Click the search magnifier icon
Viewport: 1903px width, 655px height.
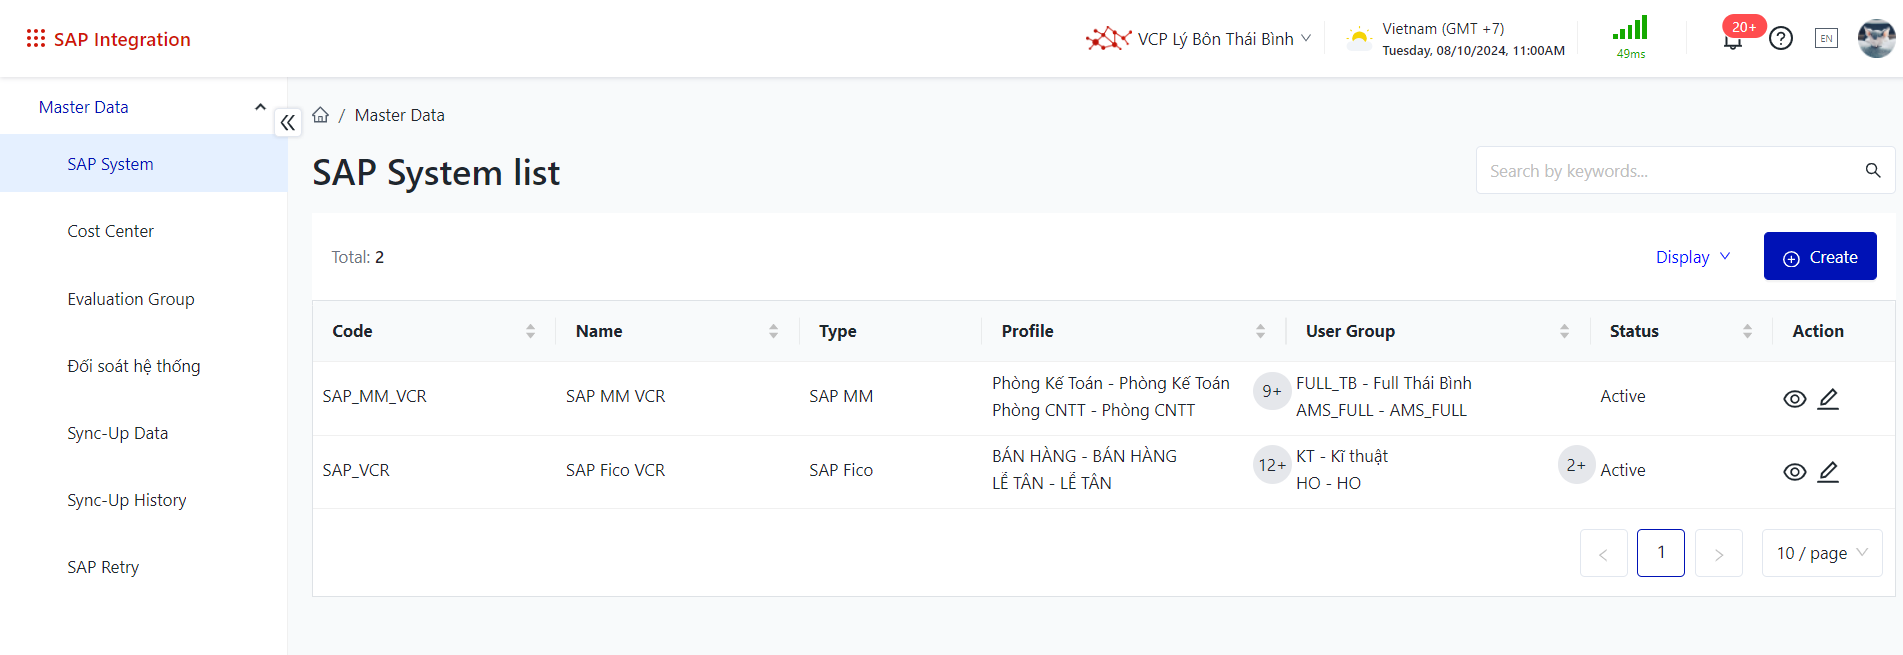[1873, 171]
